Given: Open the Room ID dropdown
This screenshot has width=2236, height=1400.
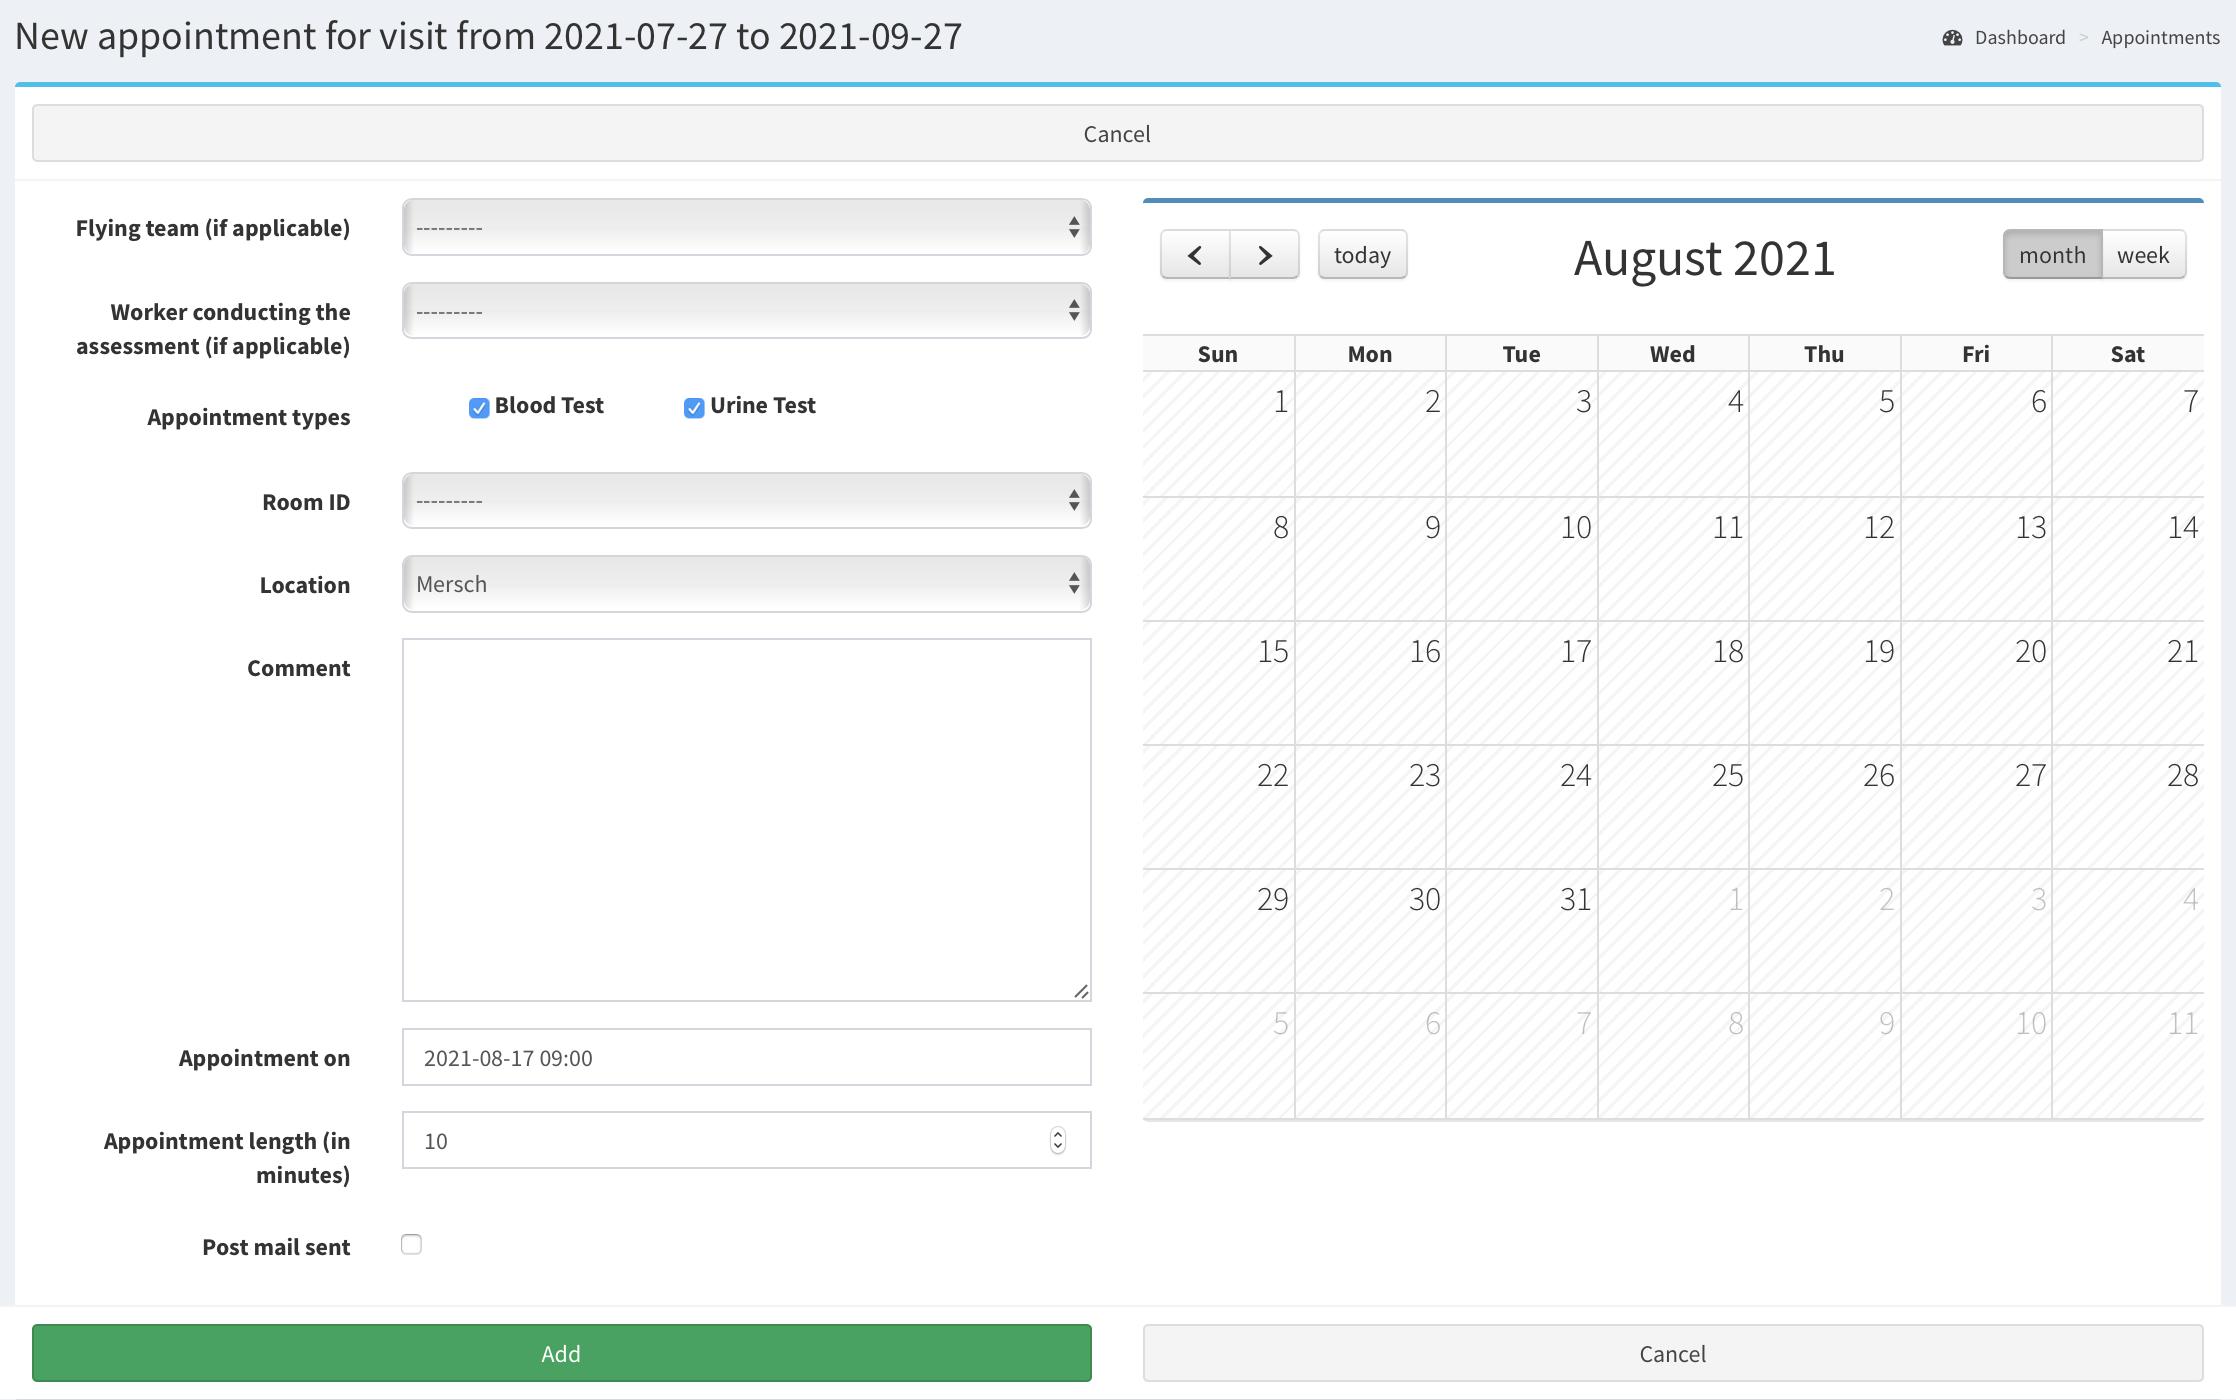Looking at the screenshot, I should [746, 501].
